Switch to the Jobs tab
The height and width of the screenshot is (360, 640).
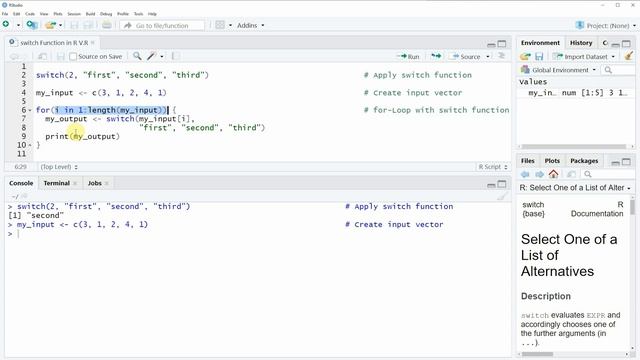pyautogui.click(x=95, y=183)
